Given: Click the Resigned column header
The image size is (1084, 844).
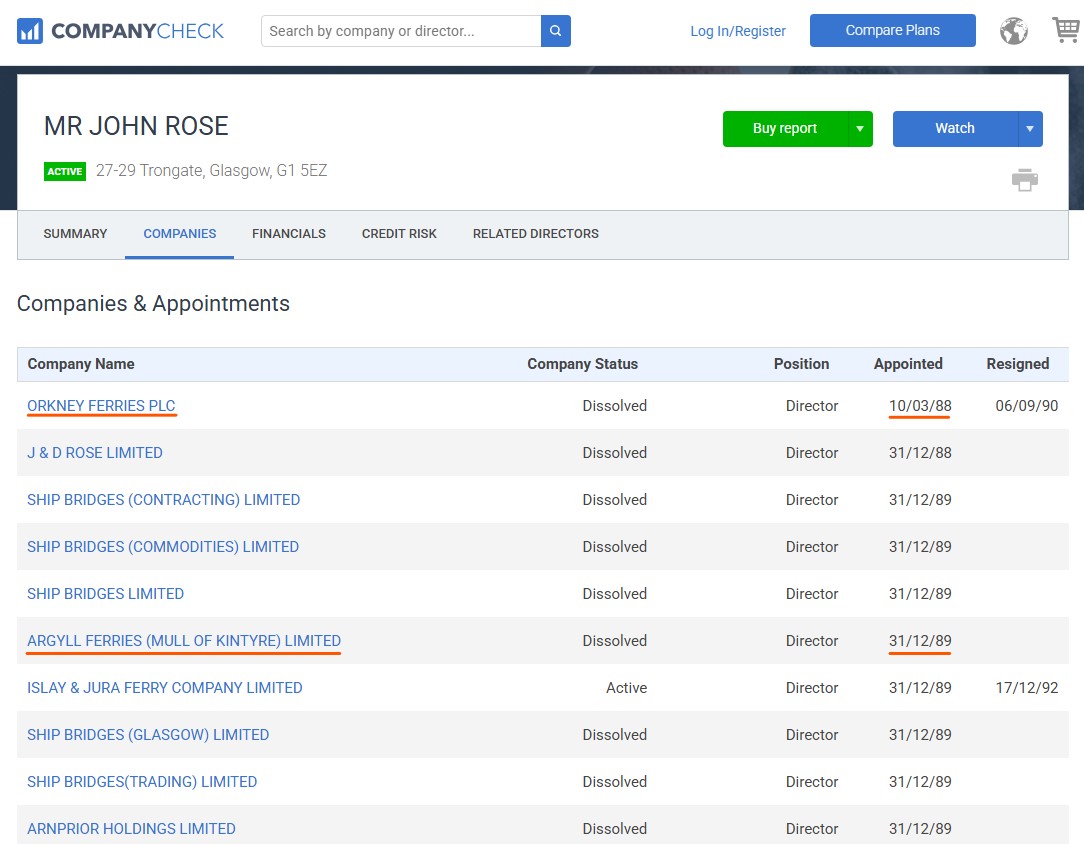Looking at the screenshot, I should [1018, 364].
